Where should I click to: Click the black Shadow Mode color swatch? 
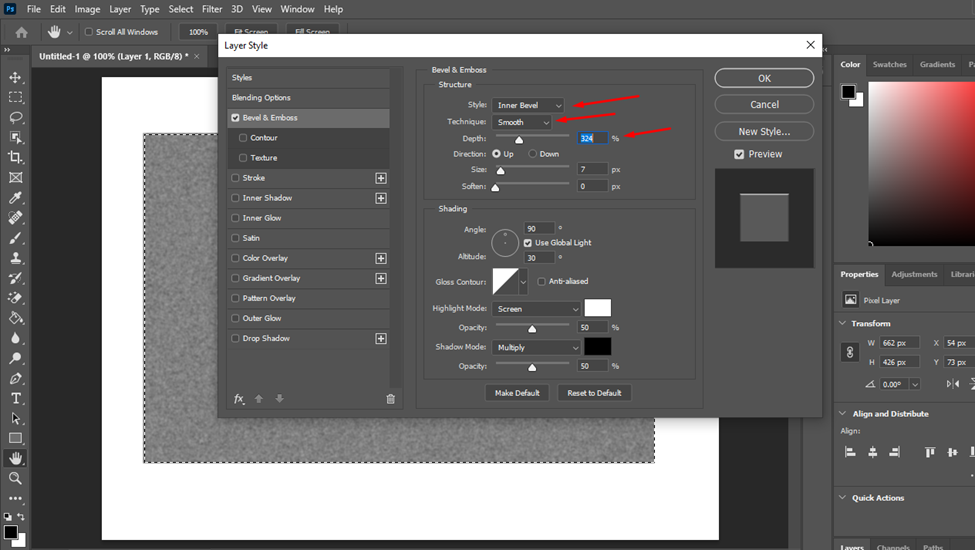tap(598, 347)
